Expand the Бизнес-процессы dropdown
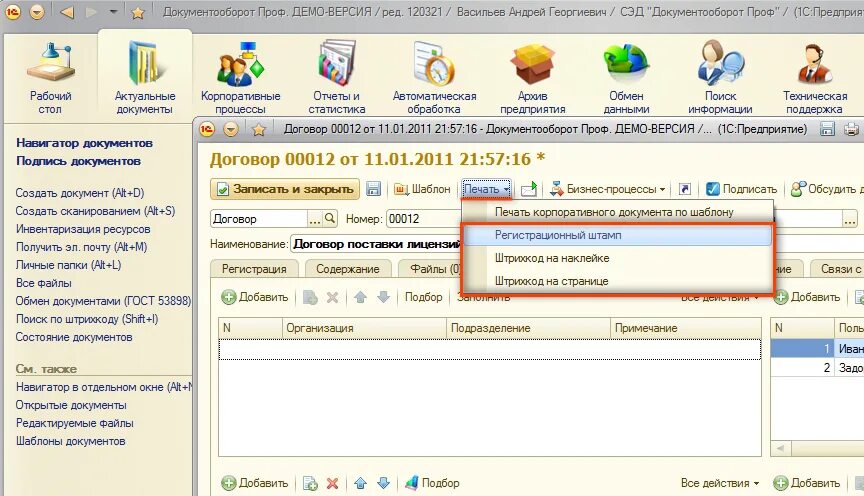This screenshot has height=496, width=864. 608,189
